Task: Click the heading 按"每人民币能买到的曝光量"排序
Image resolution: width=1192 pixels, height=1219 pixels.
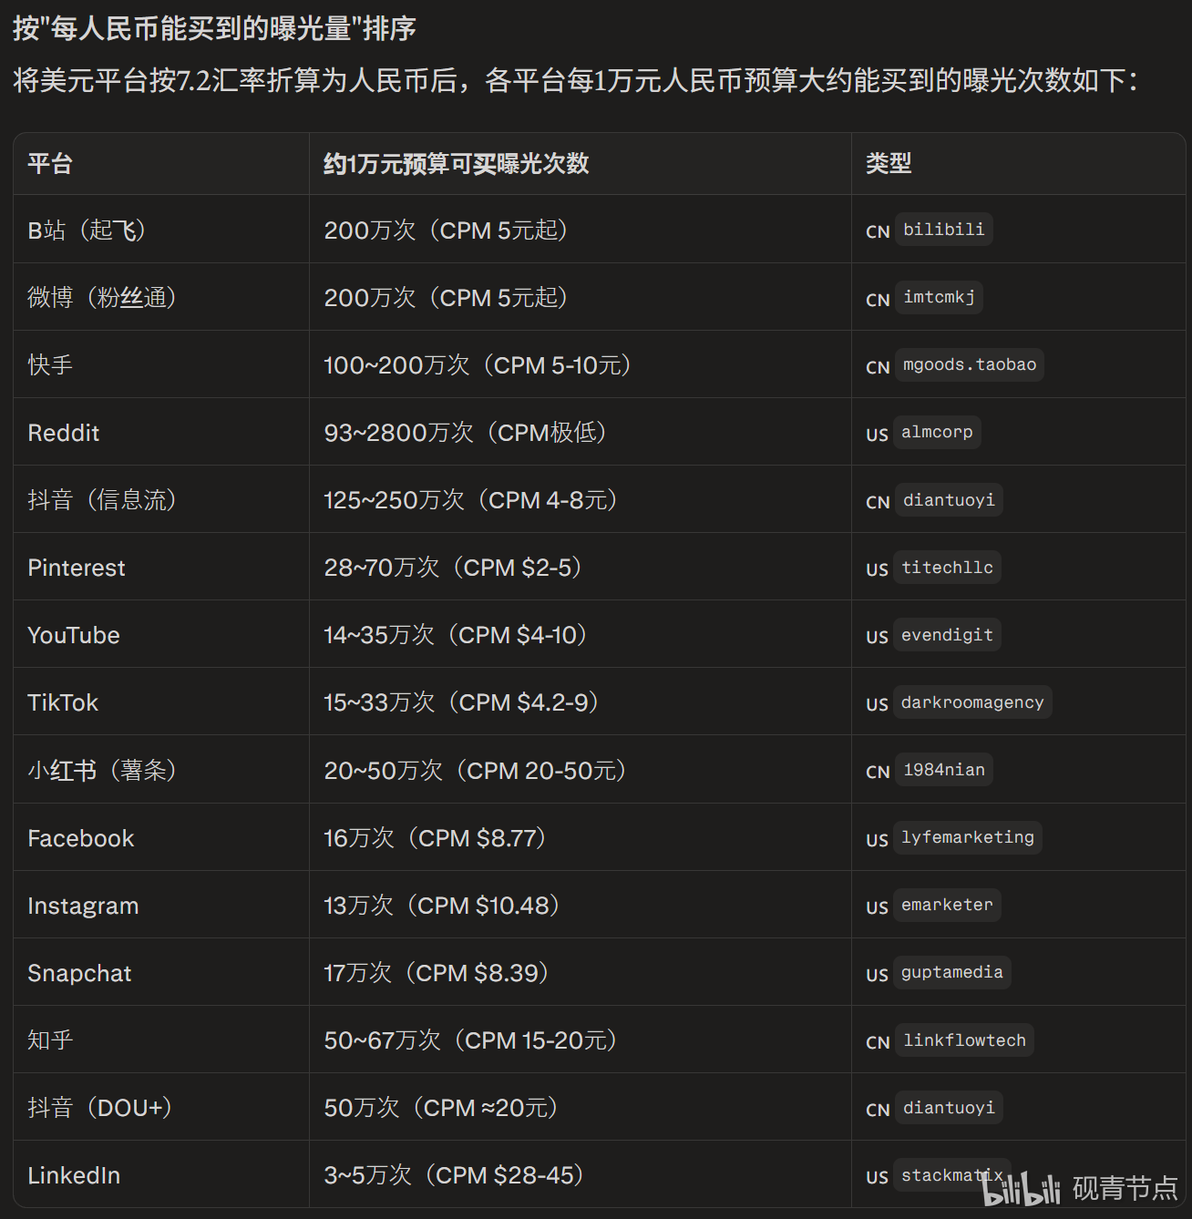Action: (x=214, y=28)
